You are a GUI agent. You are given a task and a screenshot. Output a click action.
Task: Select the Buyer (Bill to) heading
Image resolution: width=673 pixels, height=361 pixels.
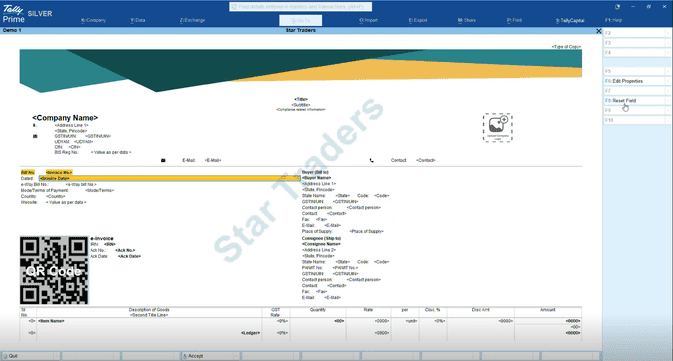[x=315, y=172]
